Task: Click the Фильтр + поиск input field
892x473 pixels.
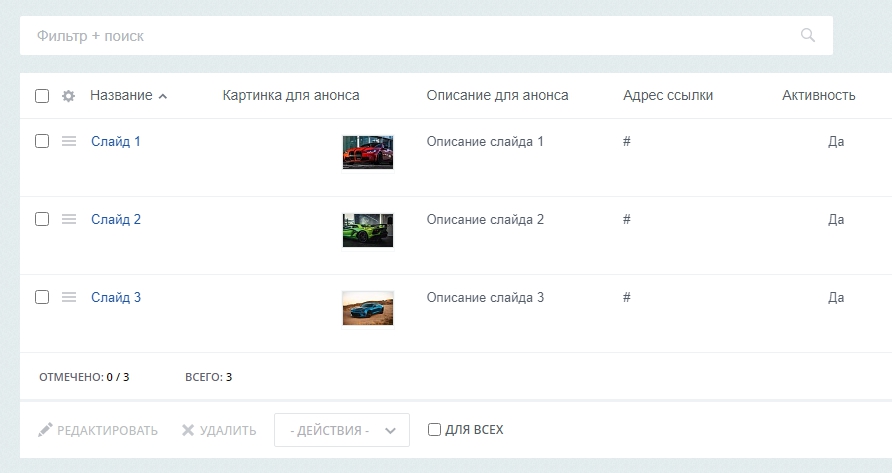Action: click(426, 35)
